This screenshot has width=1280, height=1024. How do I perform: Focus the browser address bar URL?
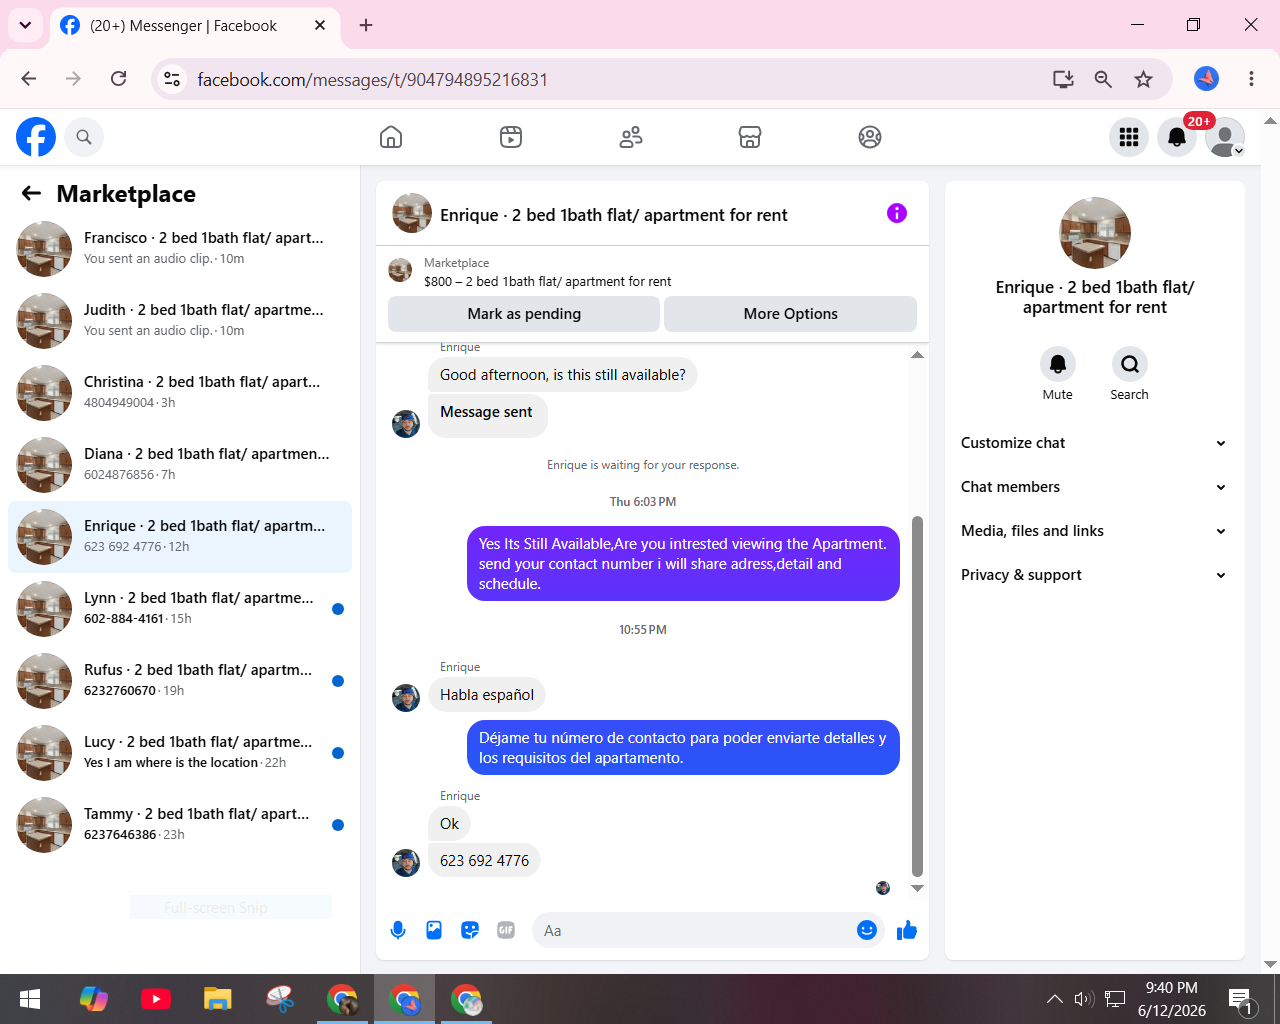tap(373, 79)
